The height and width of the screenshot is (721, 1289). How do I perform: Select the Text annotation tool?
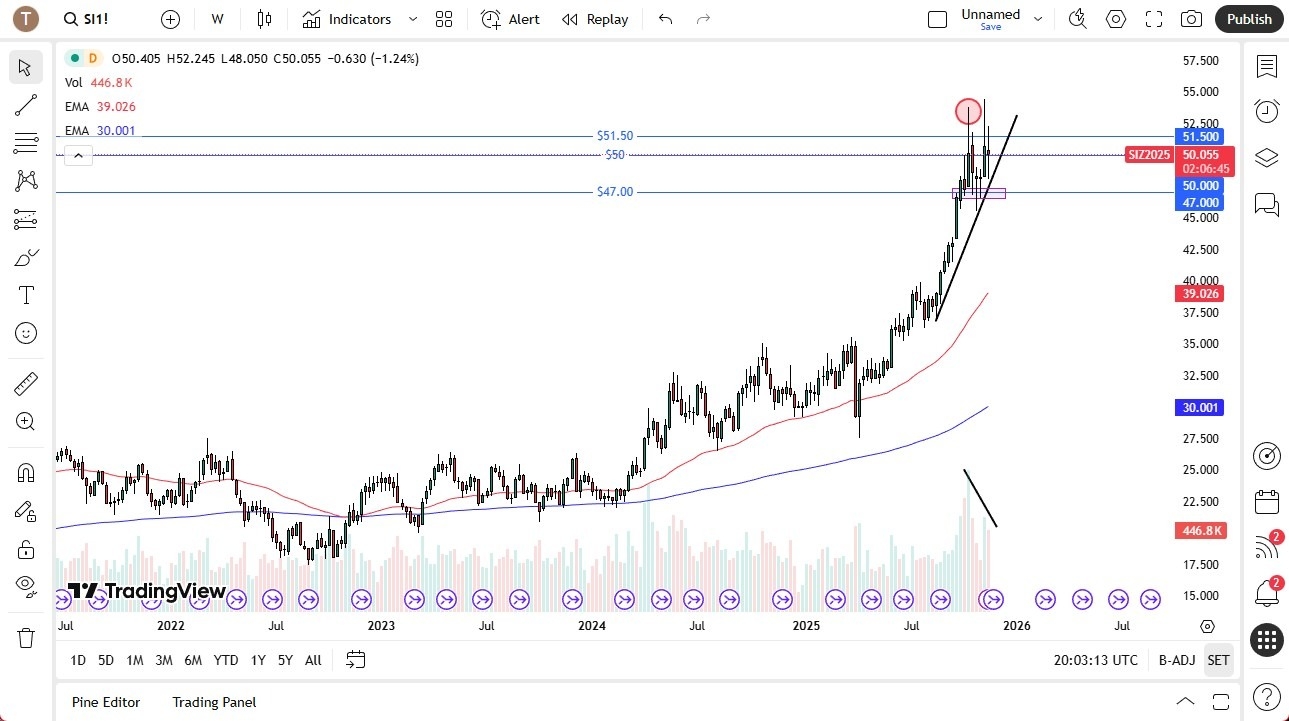click(x=26, y=294)
